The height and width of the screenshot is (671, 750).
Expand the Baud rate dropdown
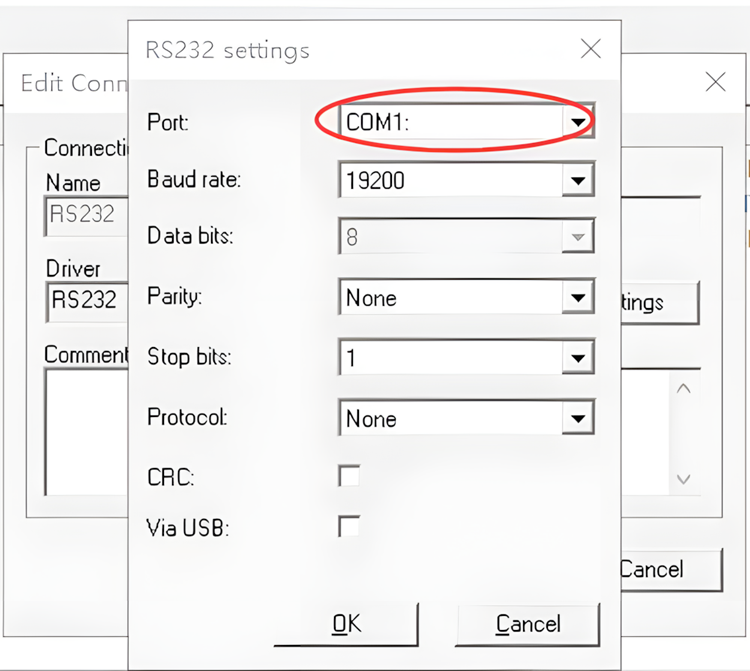click(577, 181)
